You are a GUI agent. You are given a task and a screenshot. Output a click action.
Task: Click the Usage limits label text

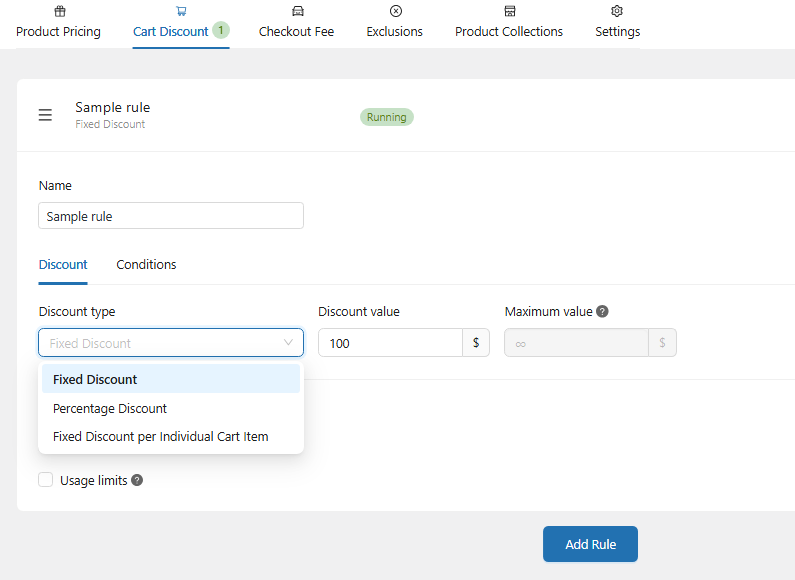coord(94,481)
